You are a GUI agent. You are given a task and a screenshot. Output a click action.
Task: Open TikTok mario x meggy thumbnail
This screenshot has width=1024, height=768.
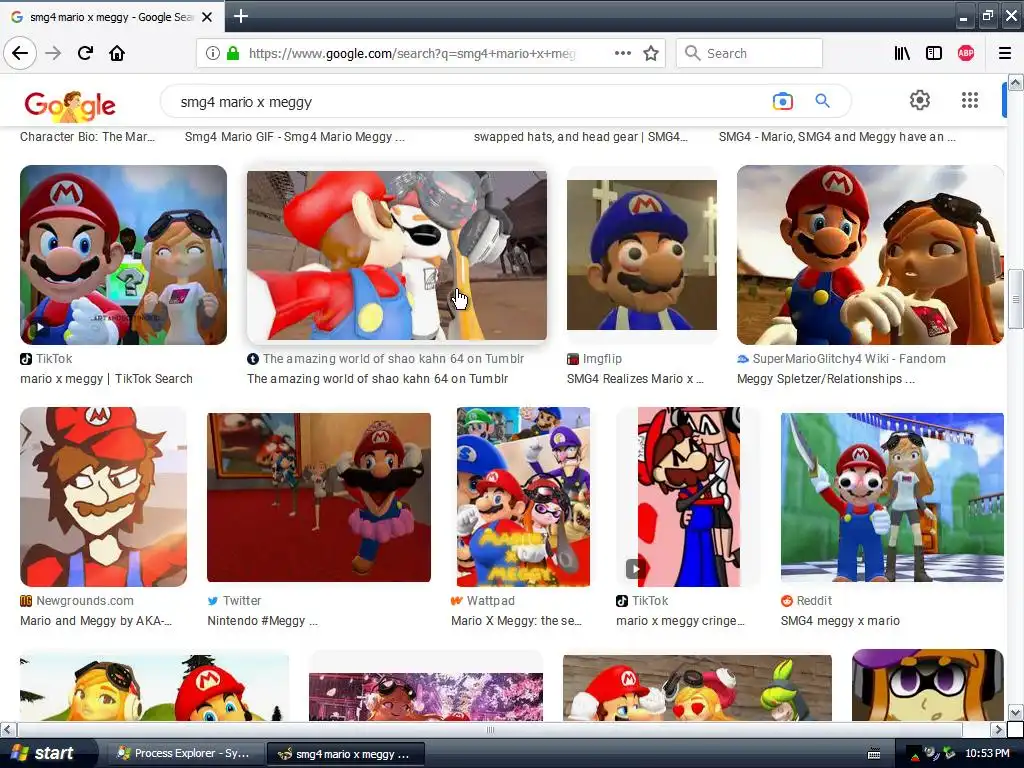pos(123,255)
